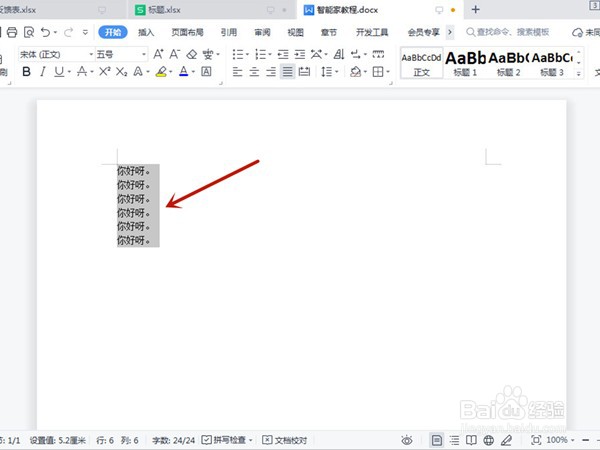Open the 引用 ribbon tab
The image size is (600, 450).
click(229, 32)
